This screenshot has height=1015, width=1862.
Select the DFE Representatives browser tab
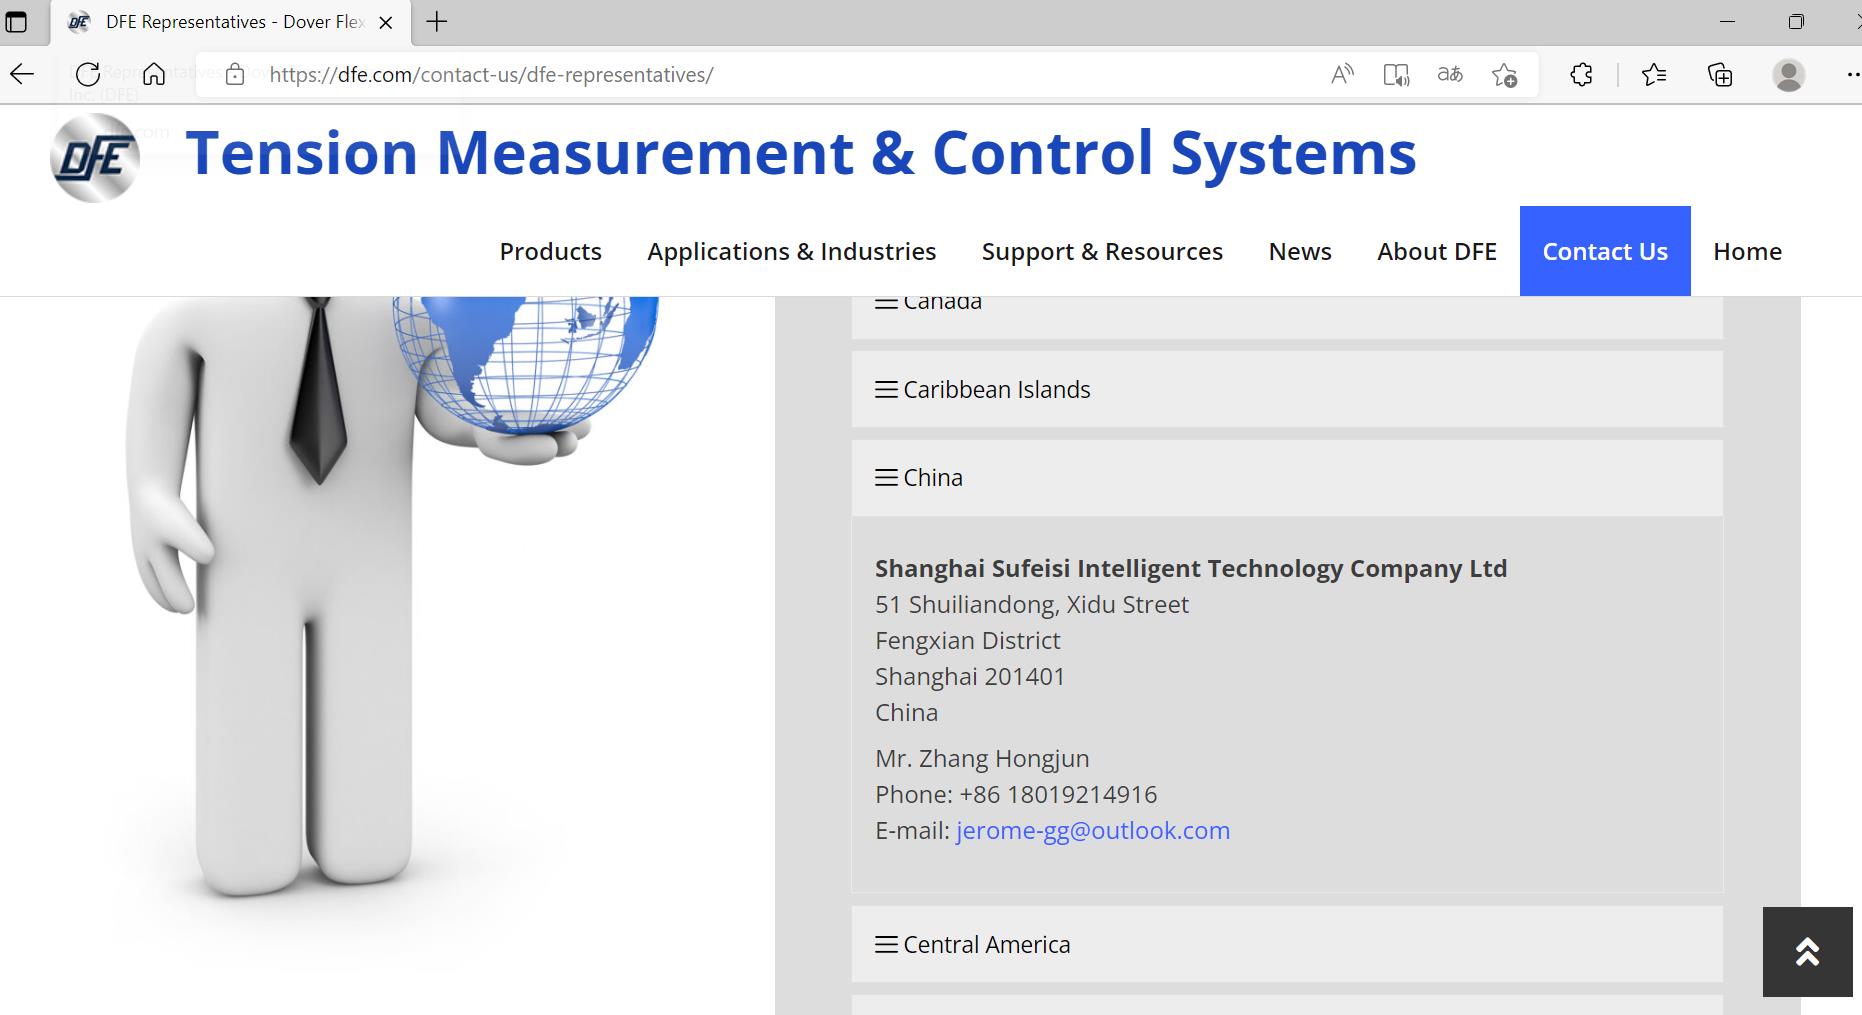pyautogui.click(x=231, y=22)
